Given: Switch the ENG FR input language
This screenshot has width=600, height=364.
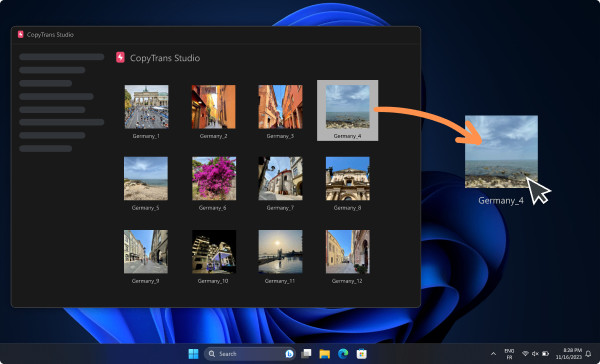Looking at the screenshot, I should [x=509, y=354].
